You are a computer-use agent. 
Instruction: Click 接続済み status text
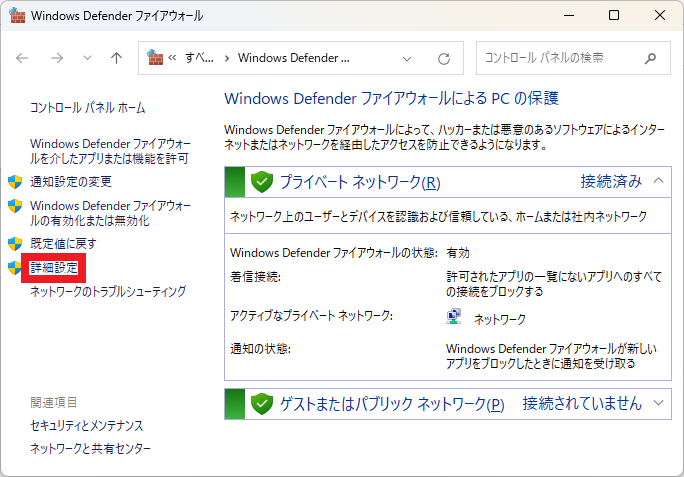(611, 181)
